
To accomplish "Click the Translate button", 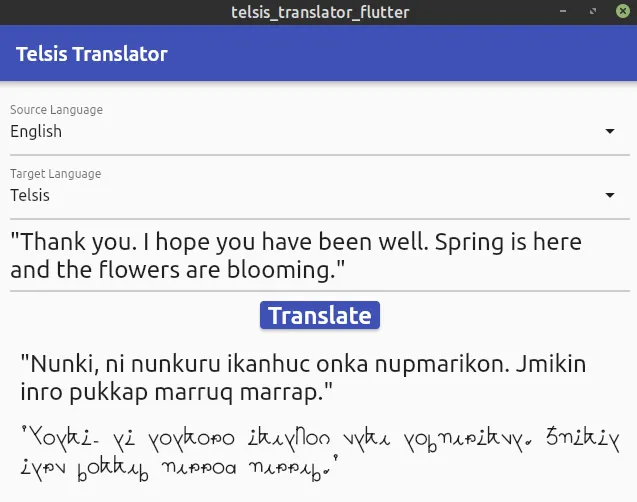I will pos(320,315).
